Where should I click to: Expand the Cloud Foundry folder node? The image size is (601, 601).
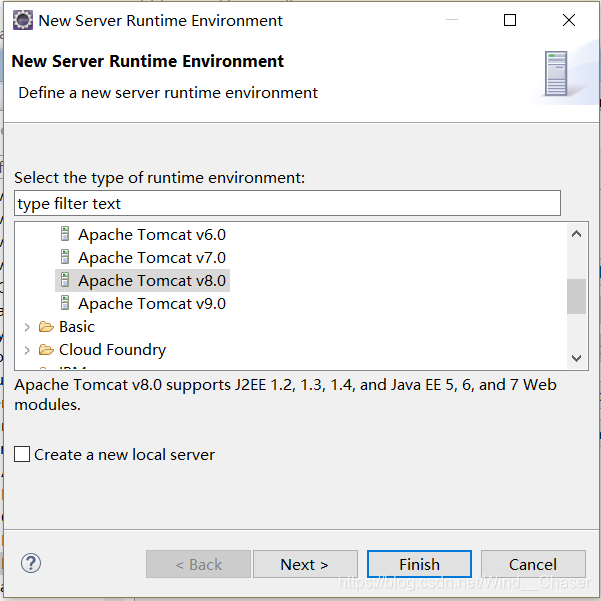coord(27,350)
